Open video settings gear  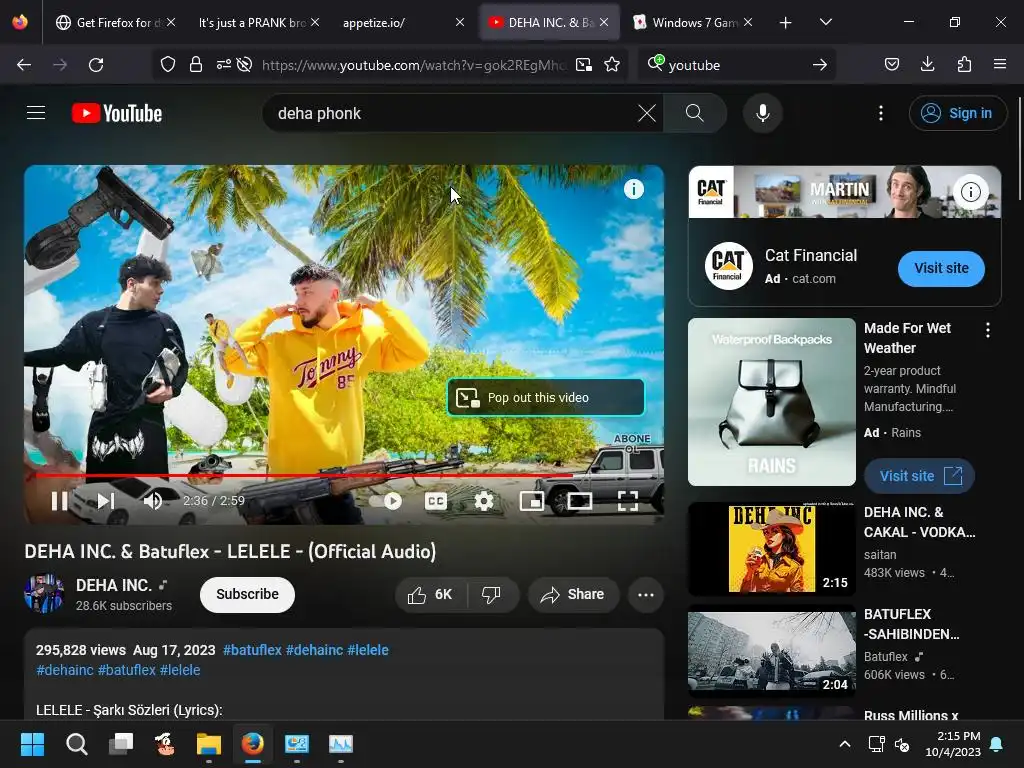click(484, 501)
